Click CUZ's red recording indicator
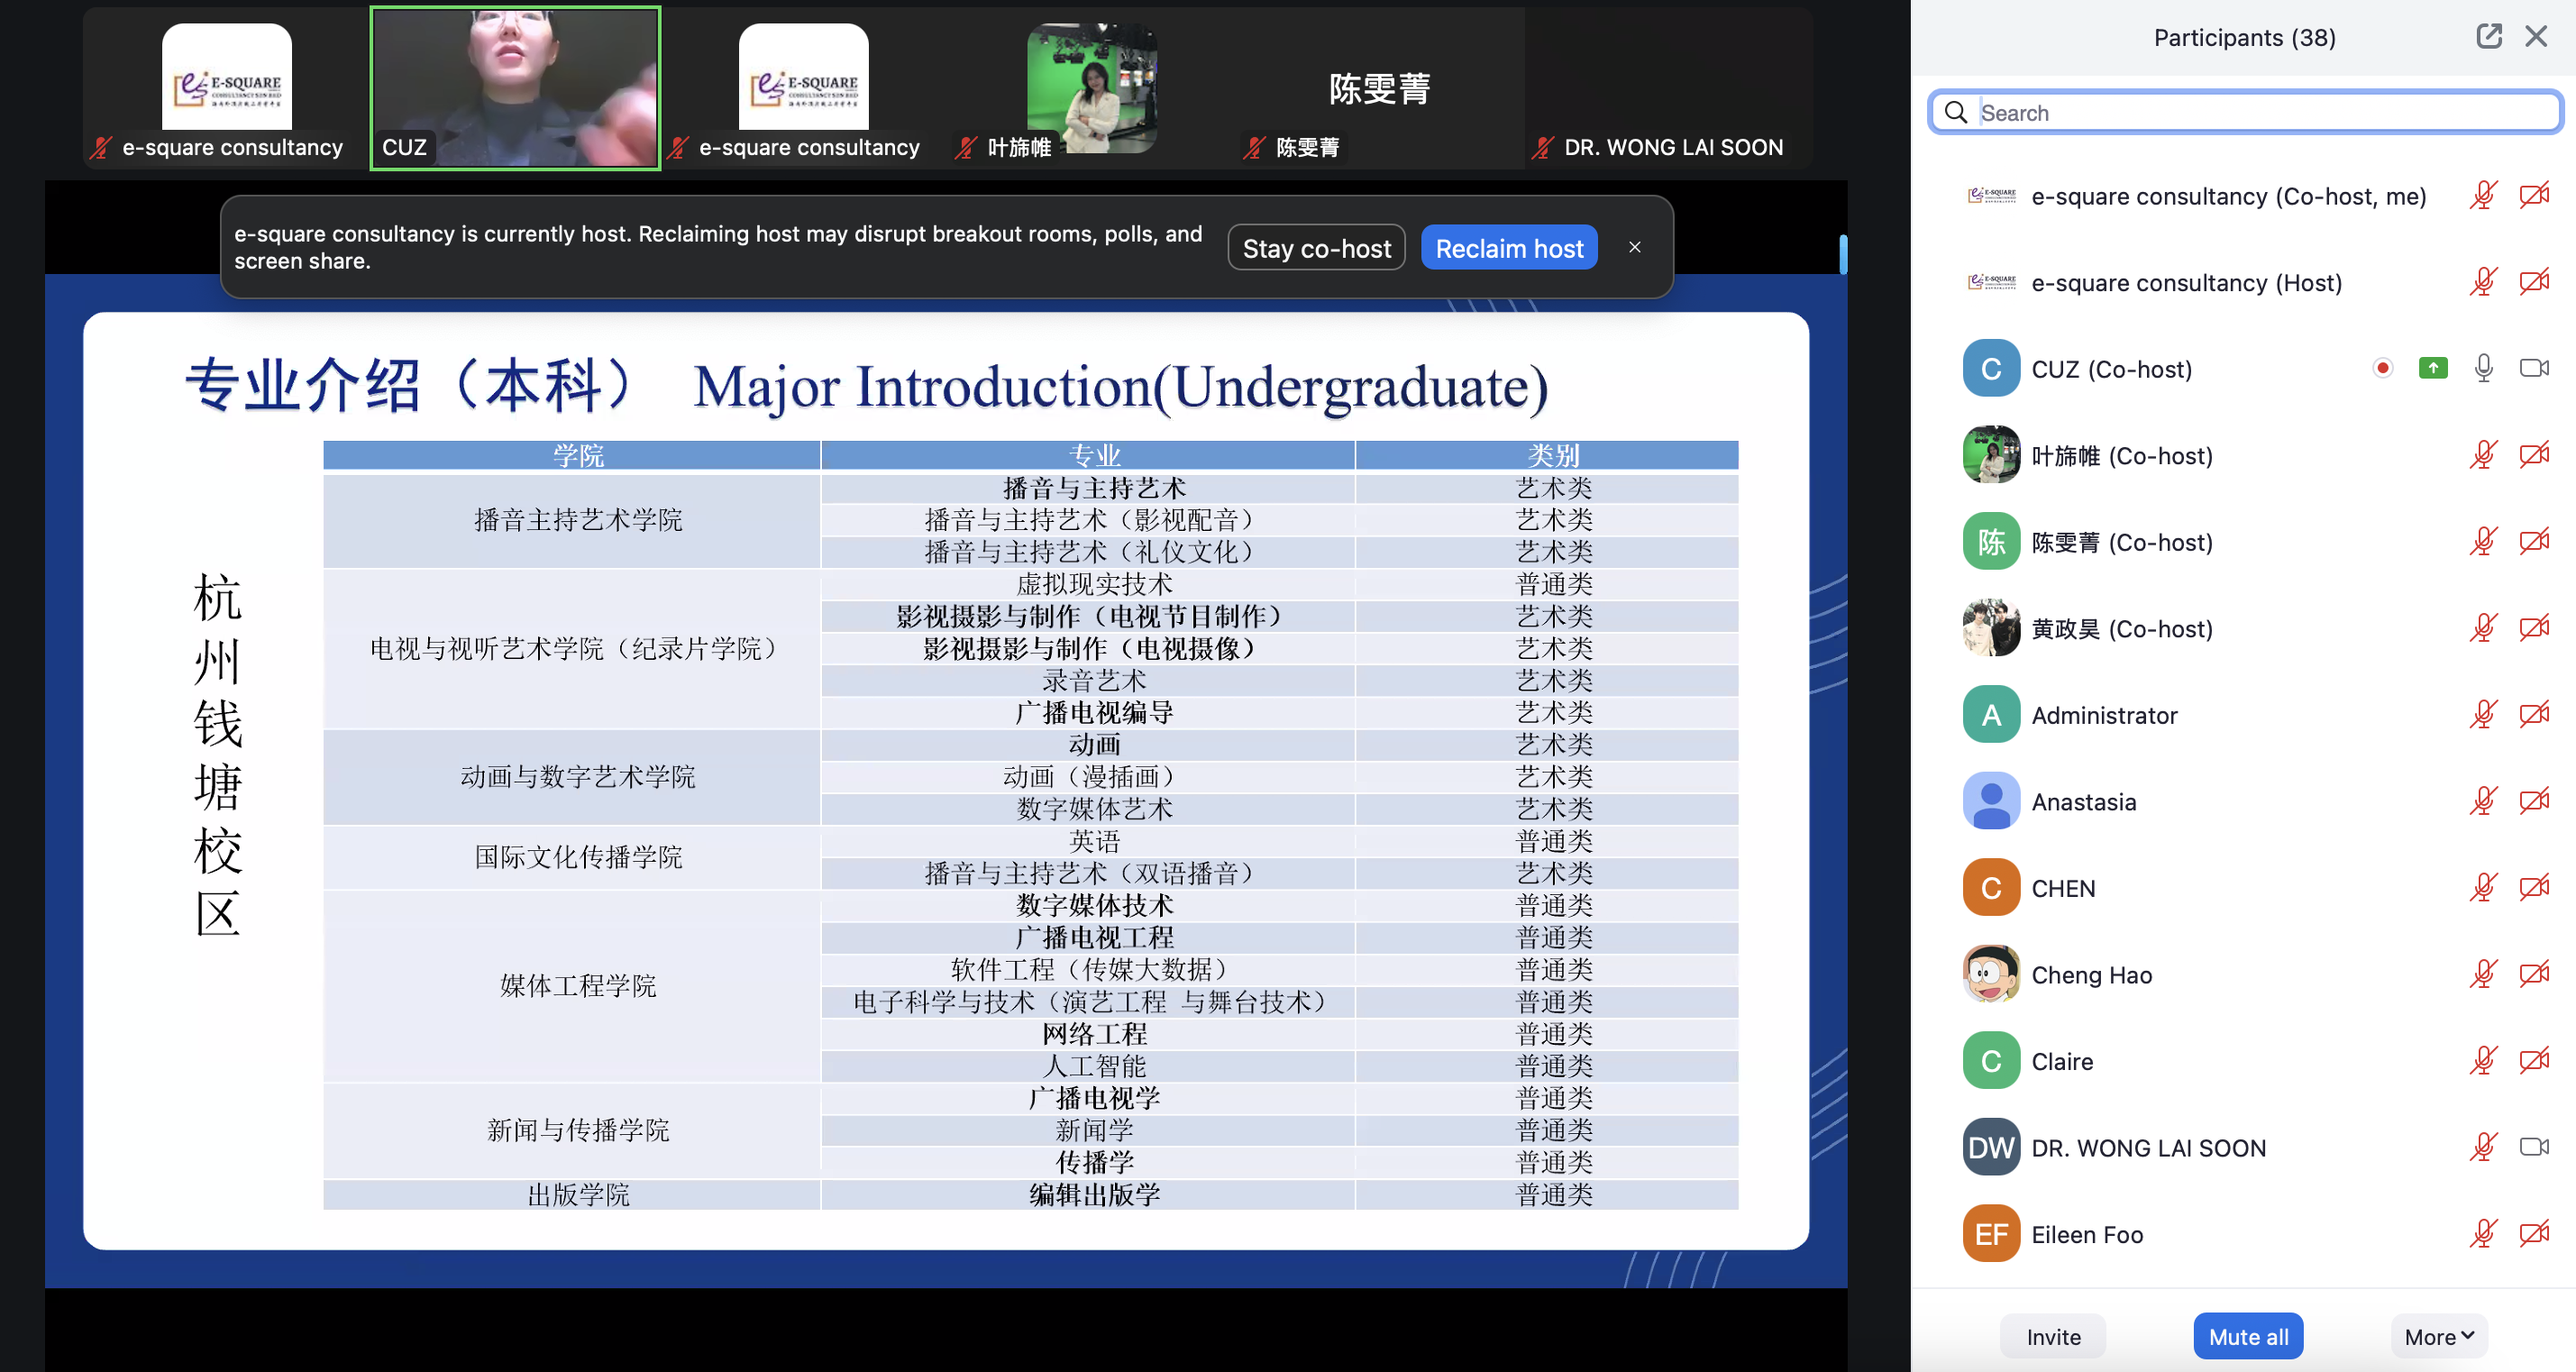Viewport: 2576px width, 1372px height. click(2382, 368)
